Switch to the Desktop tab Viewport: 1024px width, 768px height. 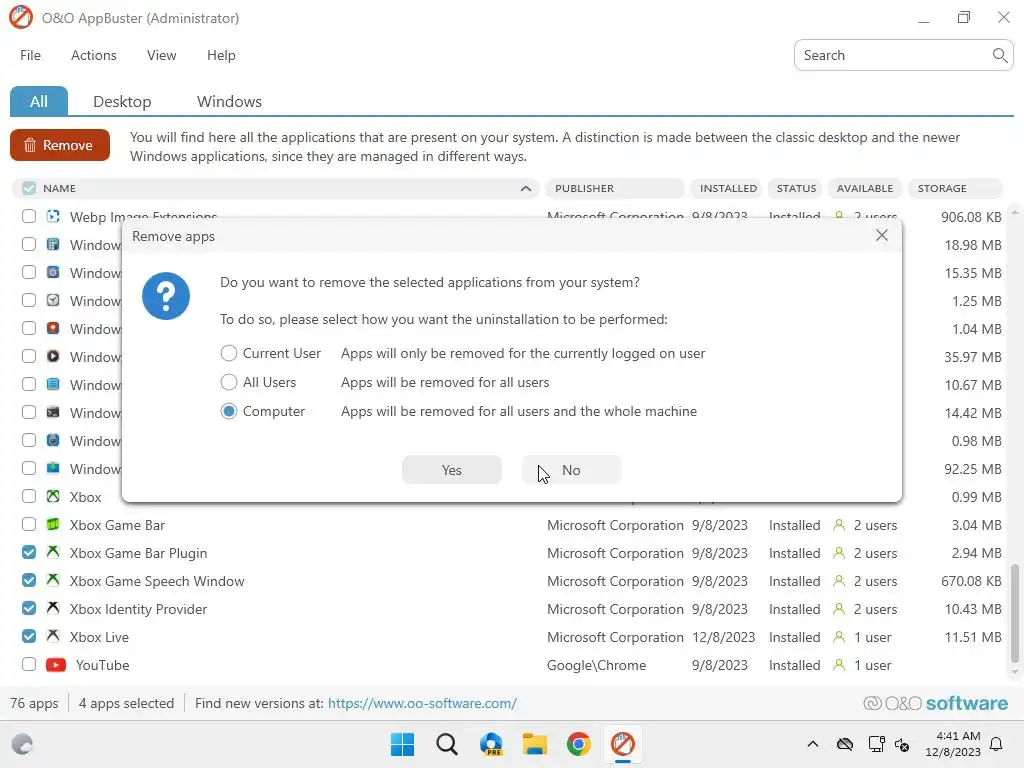(122, 101)
